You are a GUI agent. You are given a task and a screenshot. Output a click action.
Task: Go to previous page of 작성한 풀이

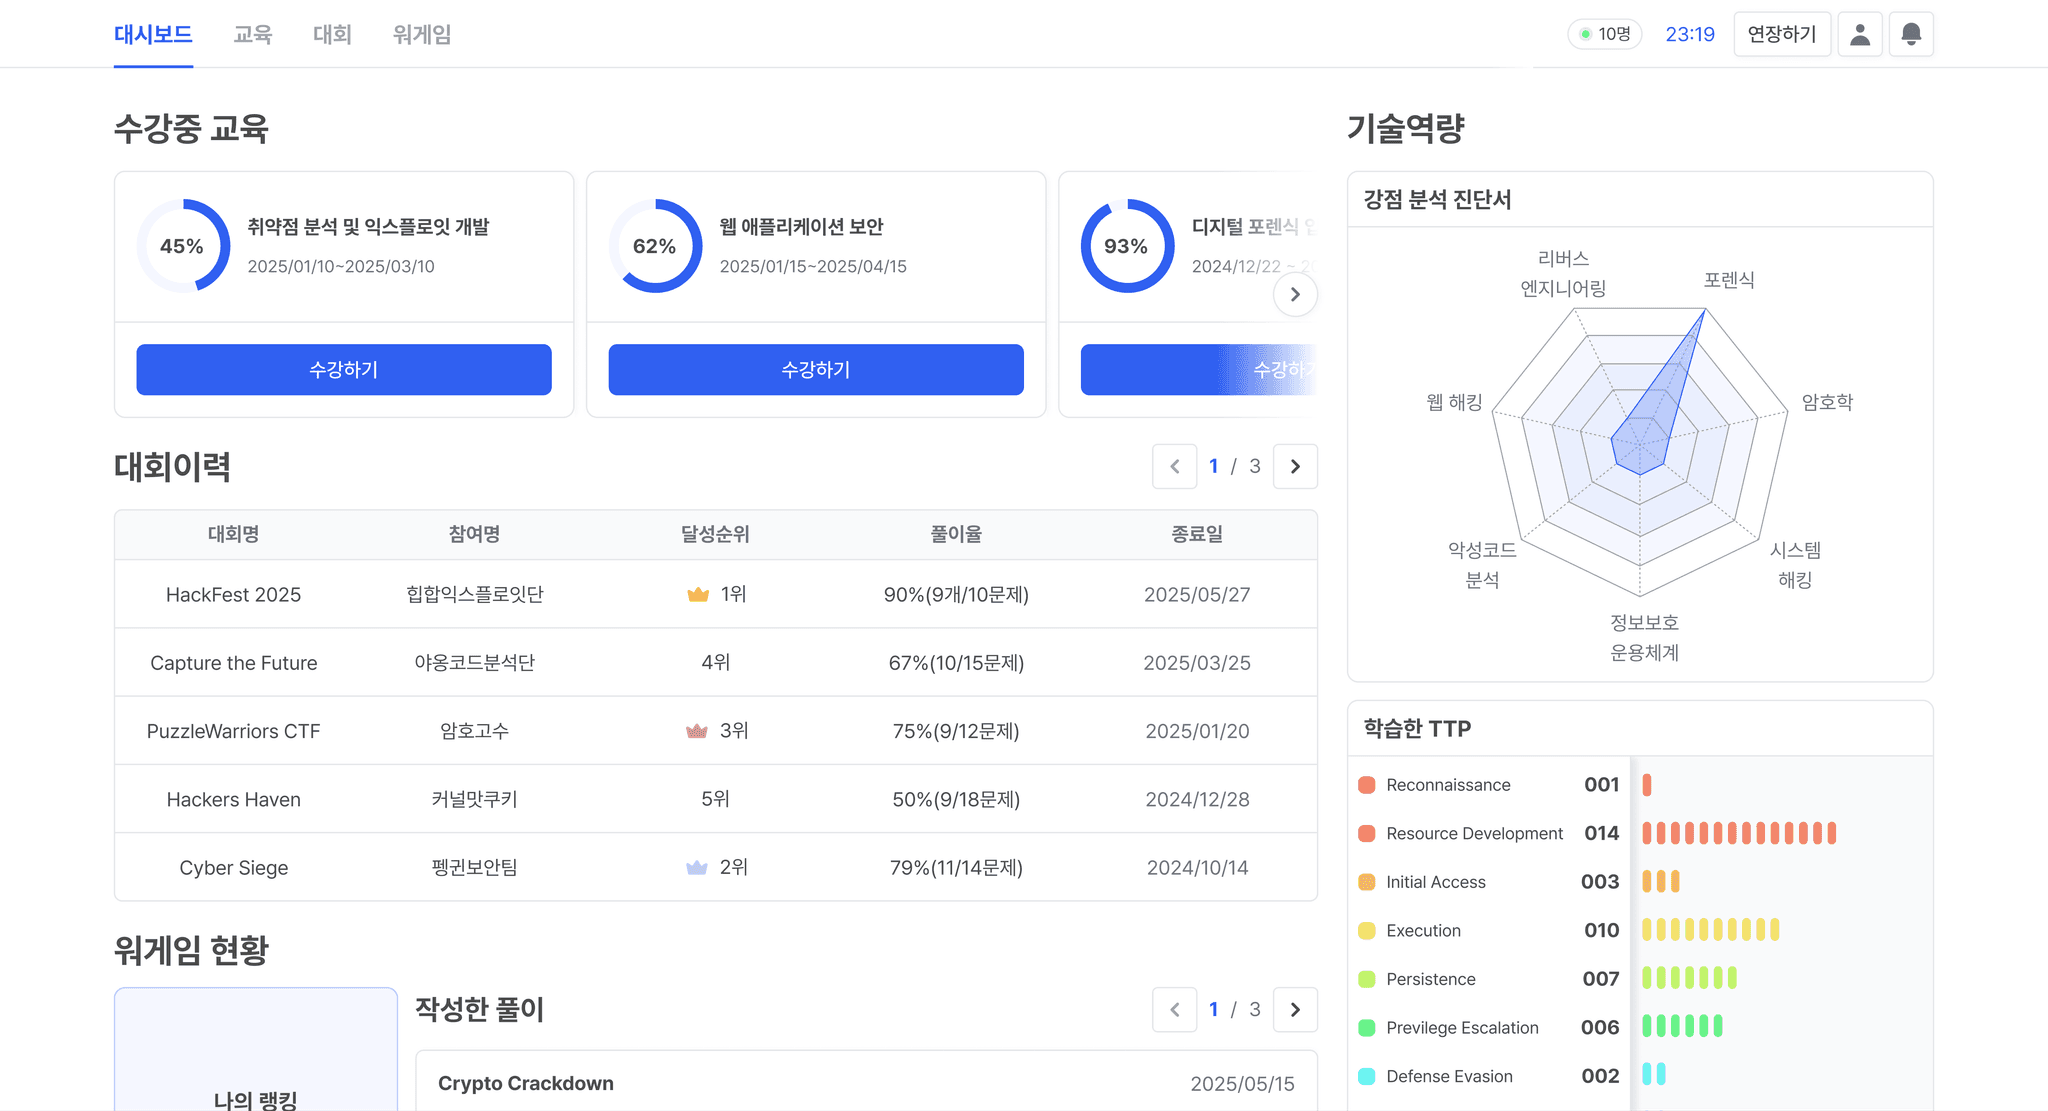pos(1175,1009)
